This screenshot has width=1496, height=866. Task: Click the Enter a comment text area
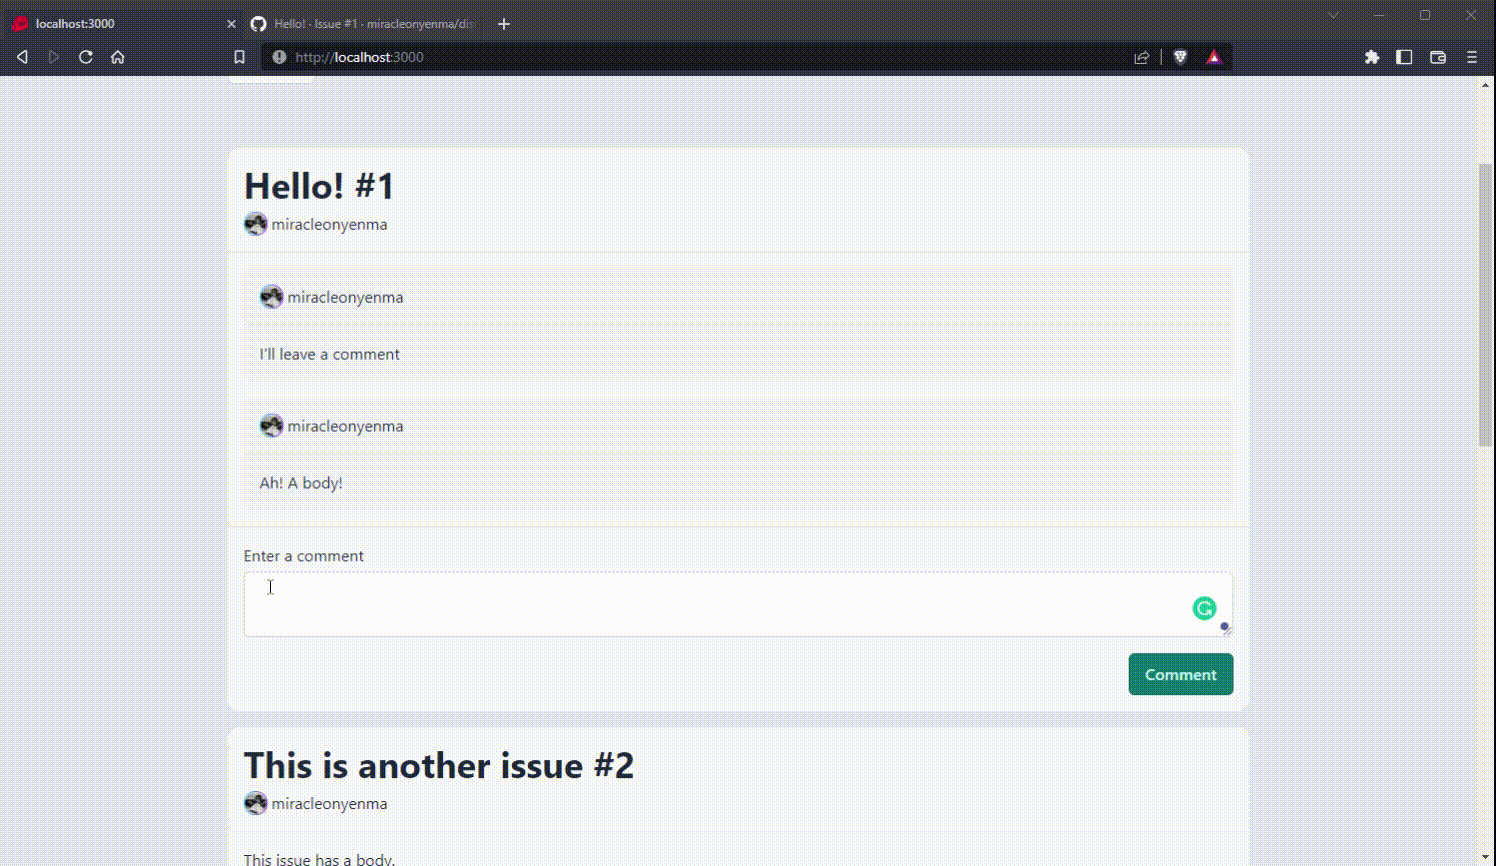pyautogui.click(x=738, y=604)
